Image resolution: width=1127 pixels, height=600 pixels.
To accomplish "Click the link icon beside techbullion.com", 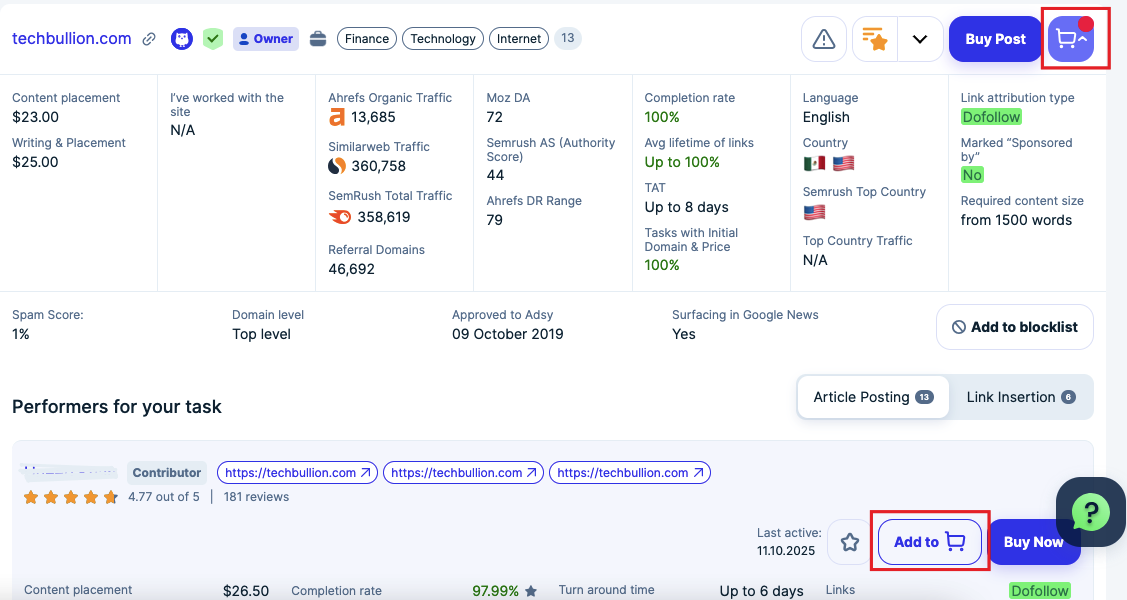I will pos(149,39).
